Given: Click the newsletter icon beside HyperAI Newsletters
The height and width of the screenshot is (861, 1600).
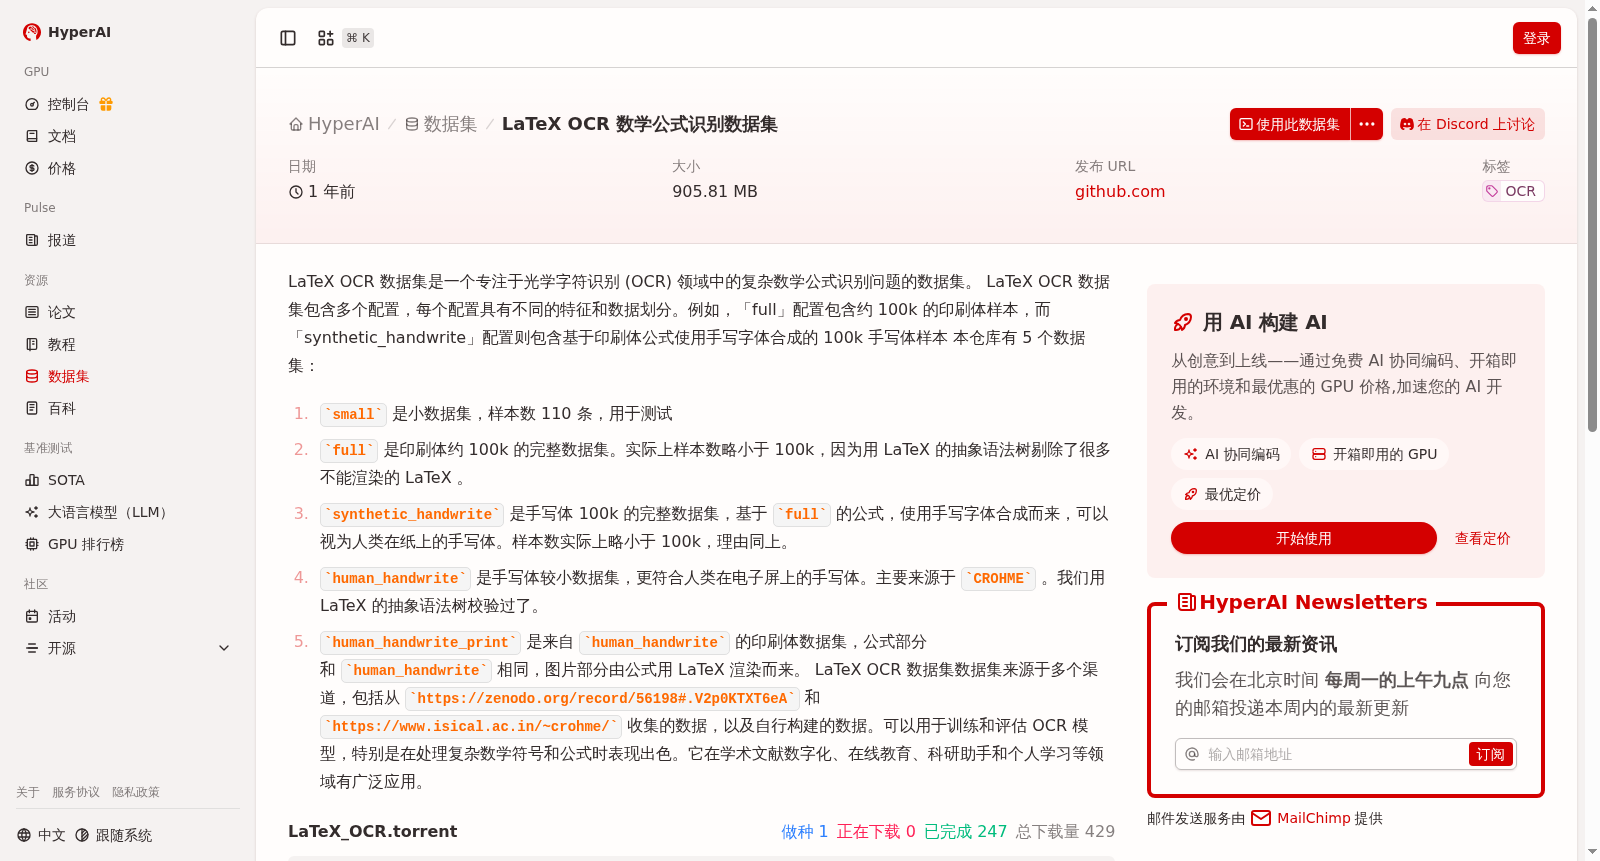Looking at the screenshot, I should click(1187, 602).
